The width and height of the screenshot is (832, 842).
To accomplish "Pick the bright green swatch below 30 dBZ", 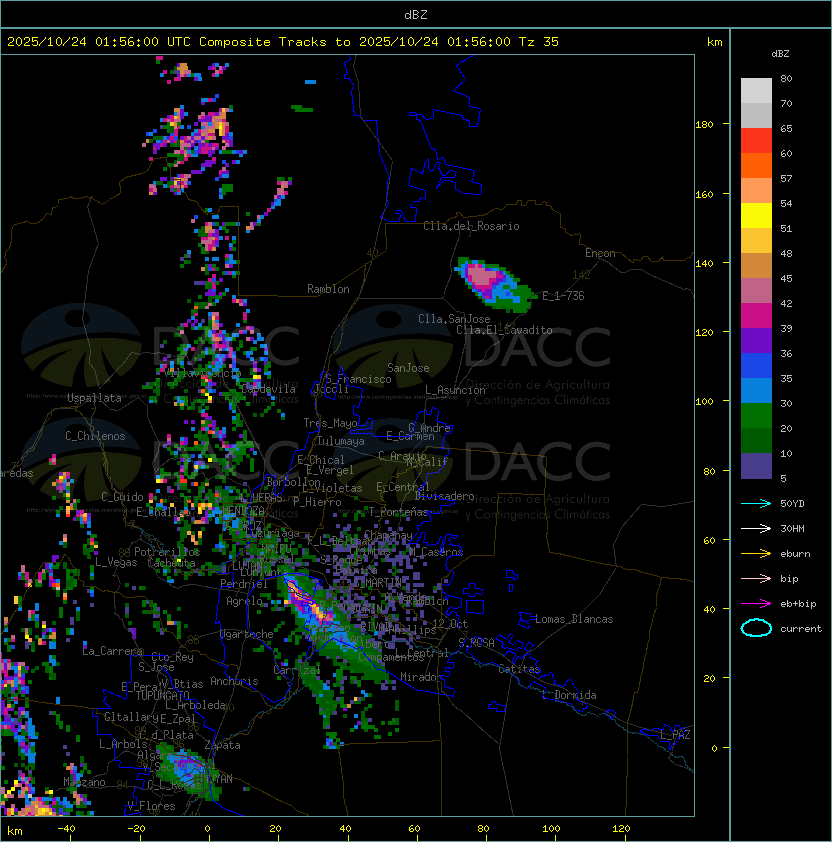I will [x=756, y=416].
